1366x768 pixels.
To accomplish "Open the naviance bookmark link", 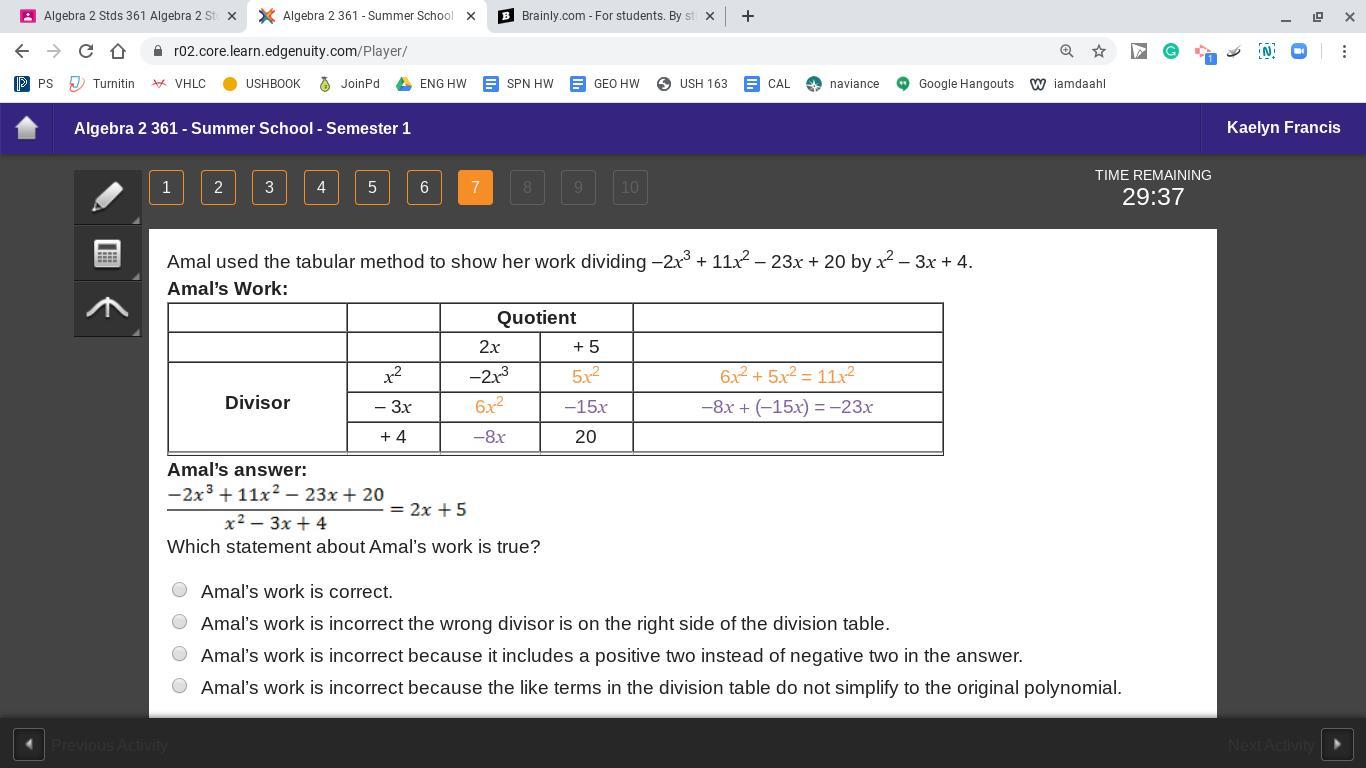I will [843, 84].
